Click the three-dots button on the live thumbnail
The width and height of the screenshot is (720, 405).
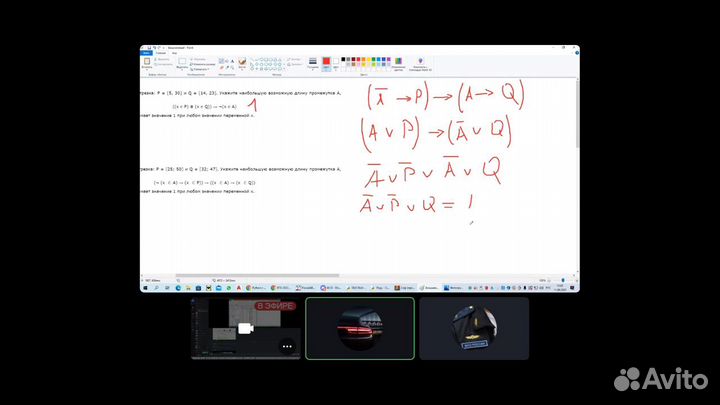(x=288, y=346)
